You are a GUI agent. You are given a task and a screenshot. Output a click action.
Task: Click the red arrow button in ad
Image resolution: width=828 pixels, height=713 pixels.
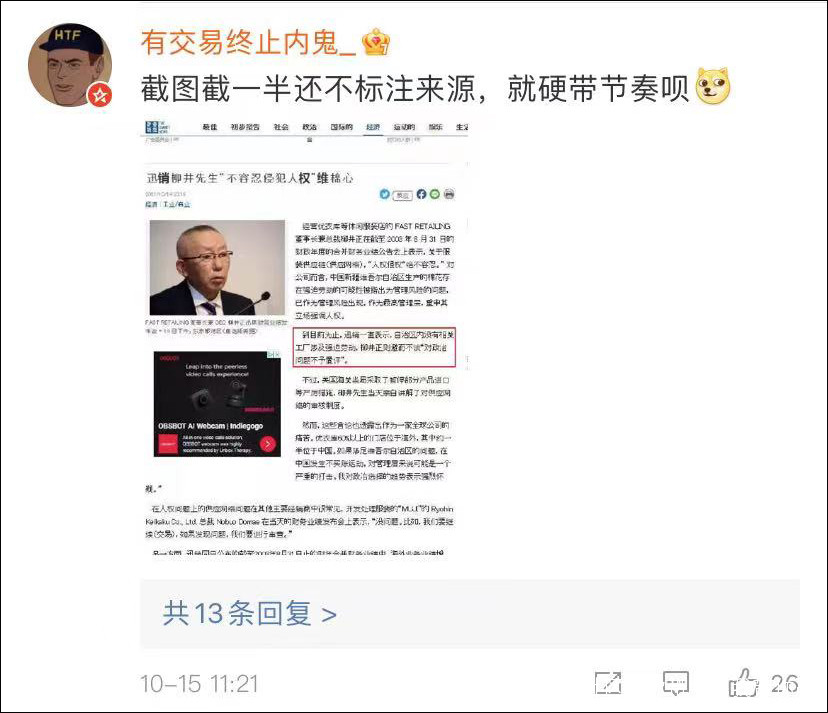(268, 444)
